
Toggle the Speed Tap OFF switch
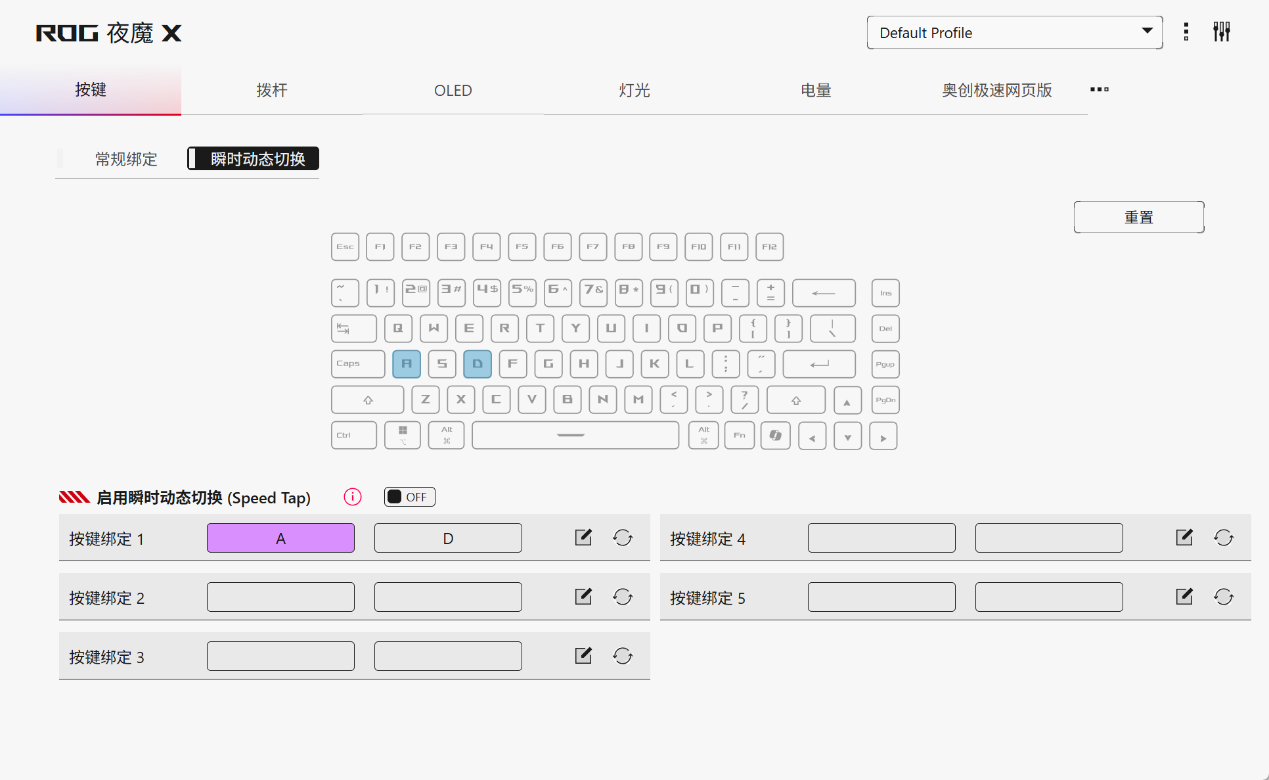pyautogui.click(x=410, y=497)
